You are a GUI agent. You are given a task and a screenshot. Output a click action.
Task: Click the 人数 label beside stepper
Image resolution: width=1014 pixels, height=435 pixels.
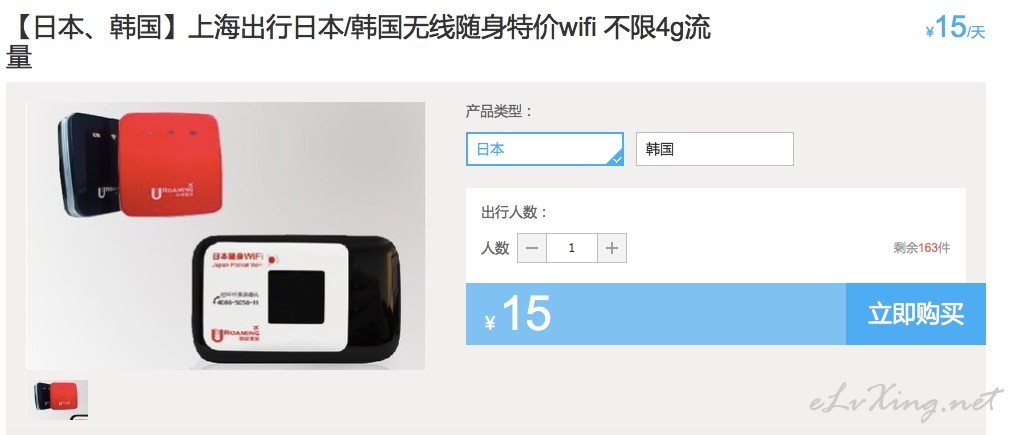pos(495,248)
